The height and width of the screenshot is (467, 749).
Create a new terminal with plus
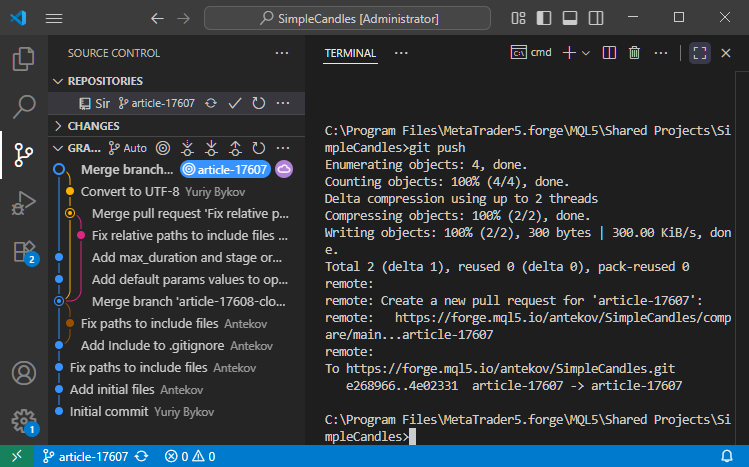[x=569, y=53]
